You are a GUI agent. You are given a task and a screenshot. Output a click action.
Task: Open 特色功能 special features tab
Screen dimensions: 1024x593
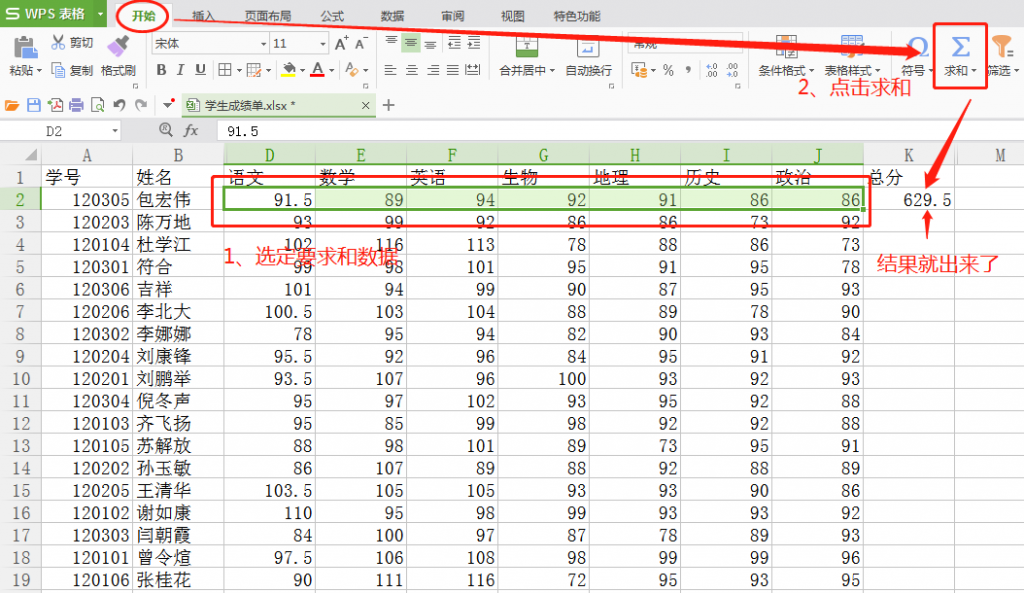[x=577, y=16]
